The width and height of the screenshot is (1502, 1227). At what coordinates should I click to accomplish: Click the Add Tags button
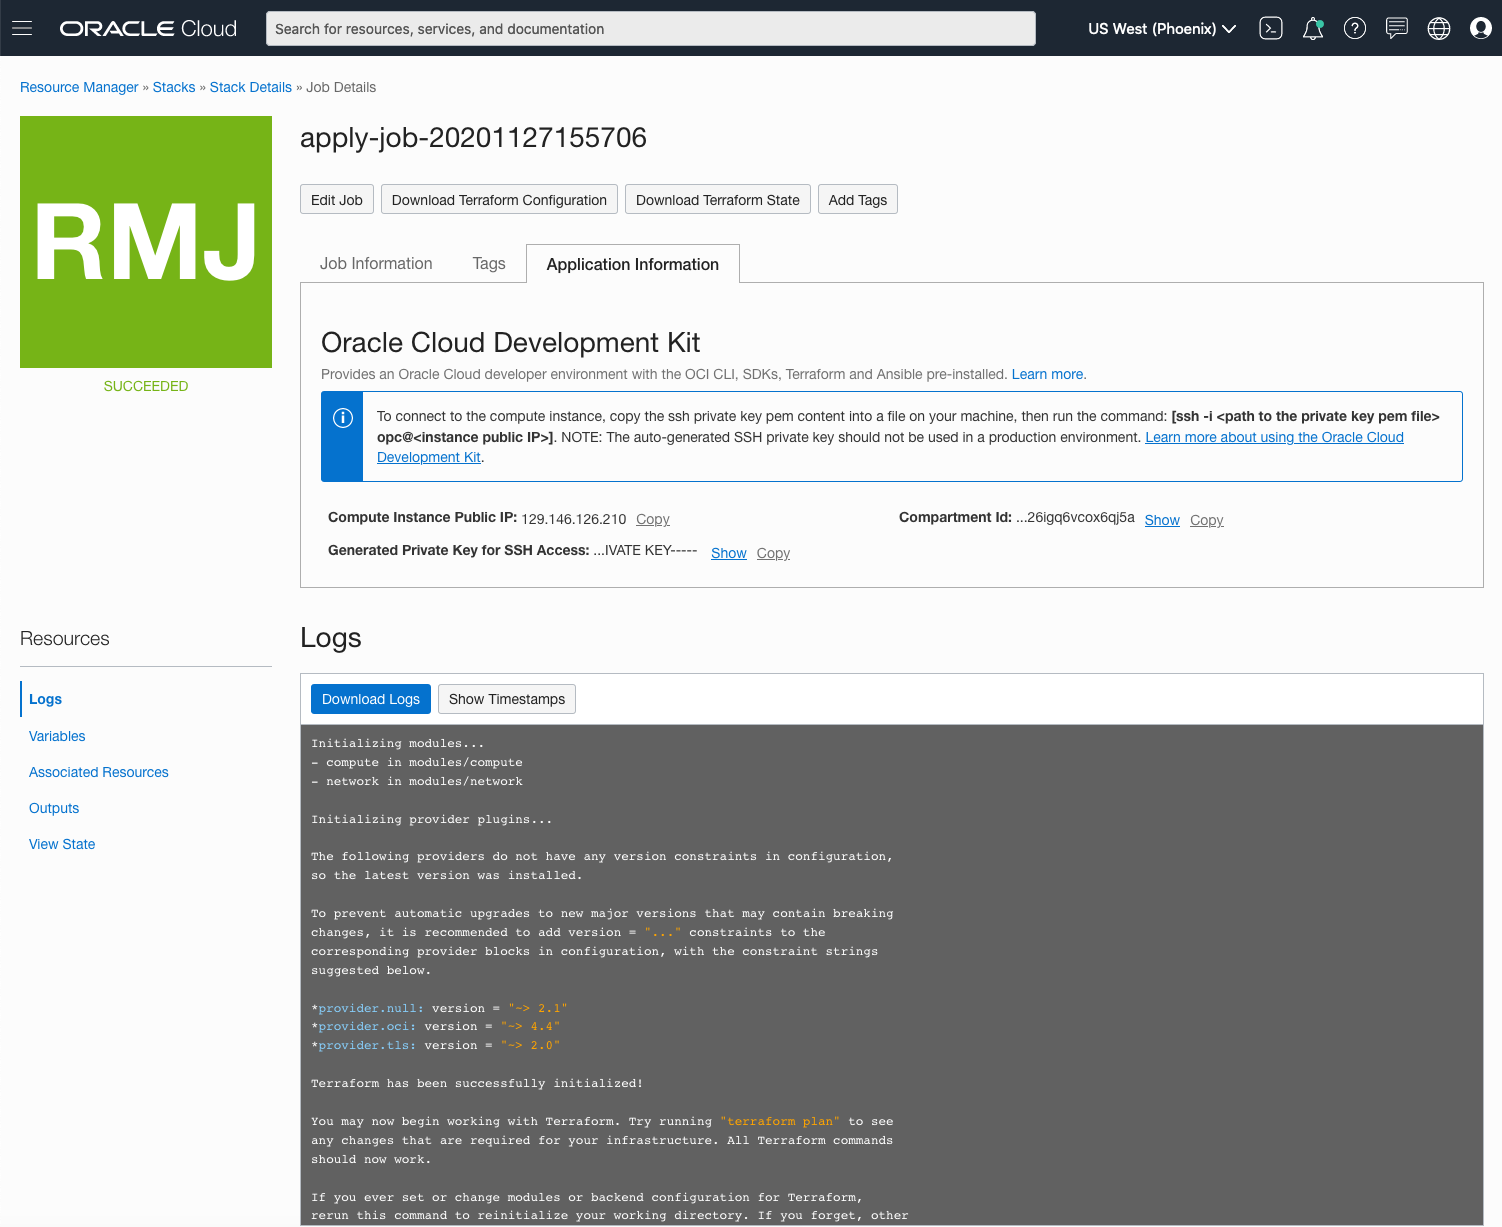858,199
